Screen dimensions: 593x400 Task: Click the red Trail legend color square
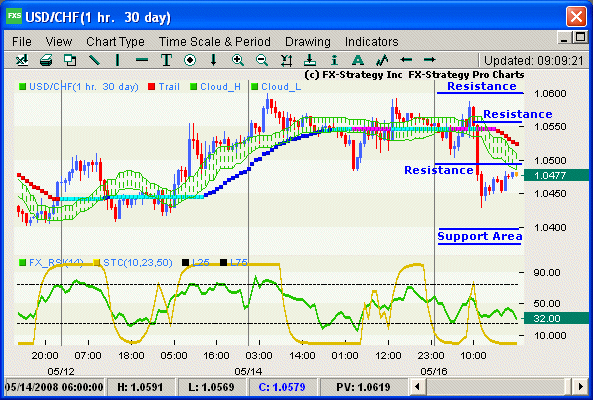coord(152,87)
